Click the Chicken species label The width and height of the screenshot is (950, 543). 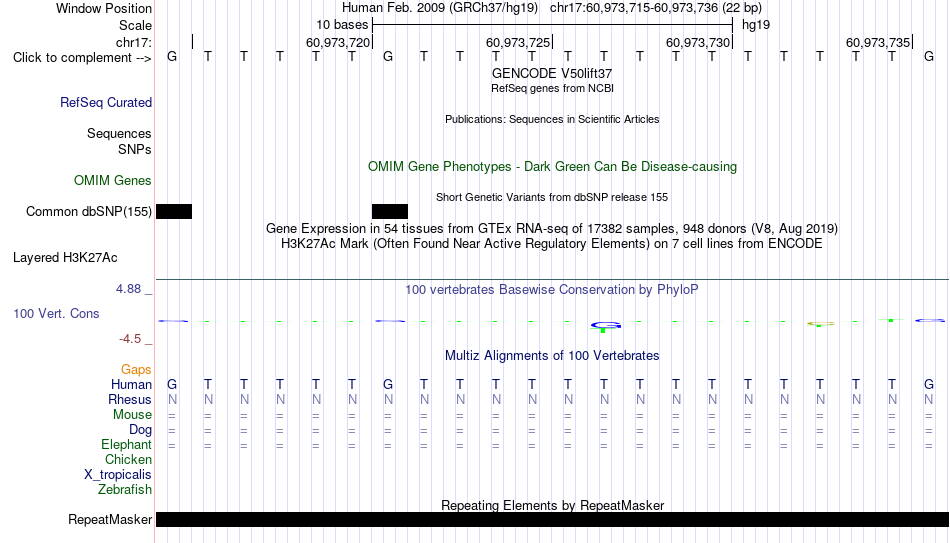(128, 459)
